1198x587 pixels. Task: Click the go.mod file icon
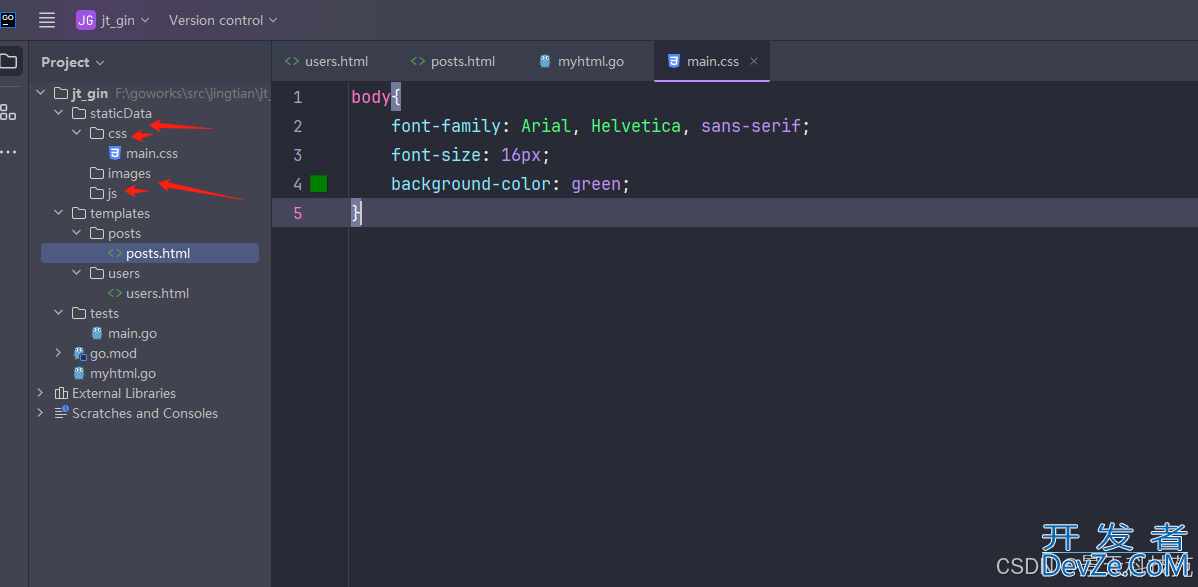point(79,353)
